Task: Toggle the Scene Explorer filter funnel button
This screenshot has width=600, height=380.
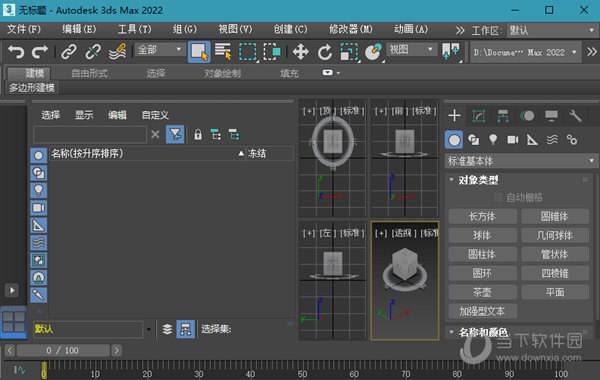Action: [x=175, y=134]
